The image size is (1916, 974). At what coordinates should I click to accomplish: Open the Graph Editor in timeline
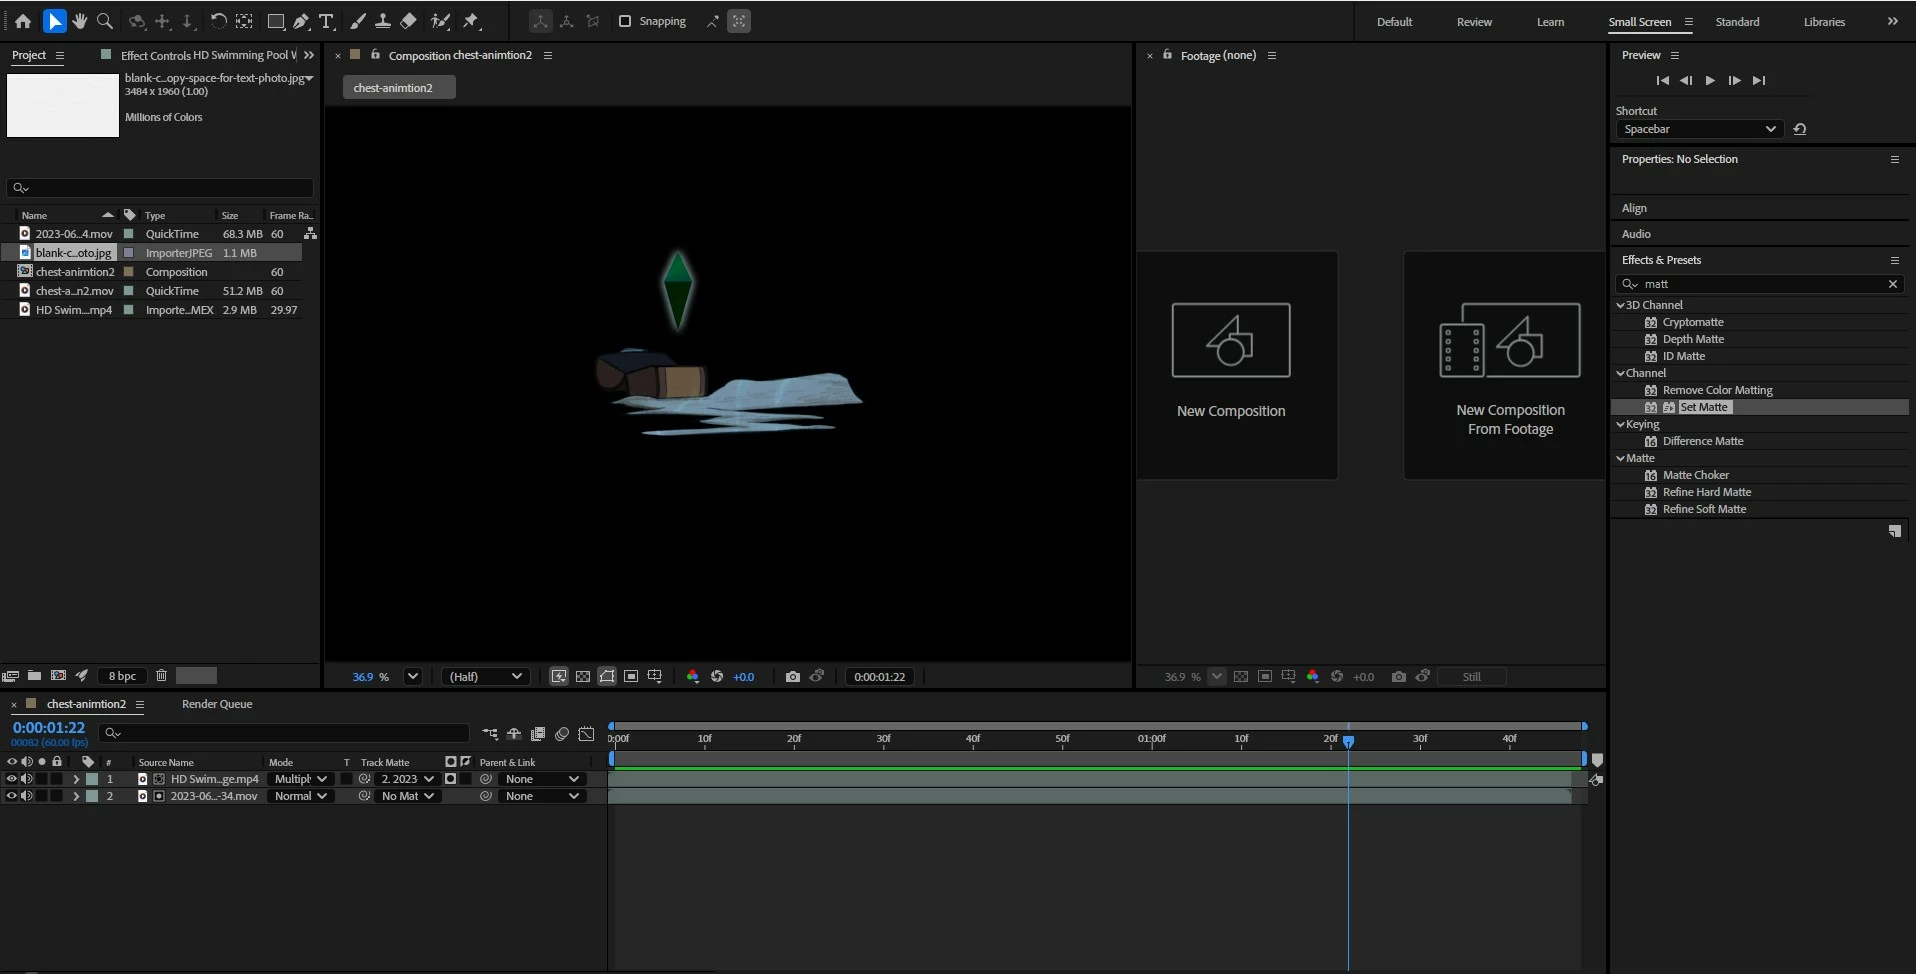[586, 734]
